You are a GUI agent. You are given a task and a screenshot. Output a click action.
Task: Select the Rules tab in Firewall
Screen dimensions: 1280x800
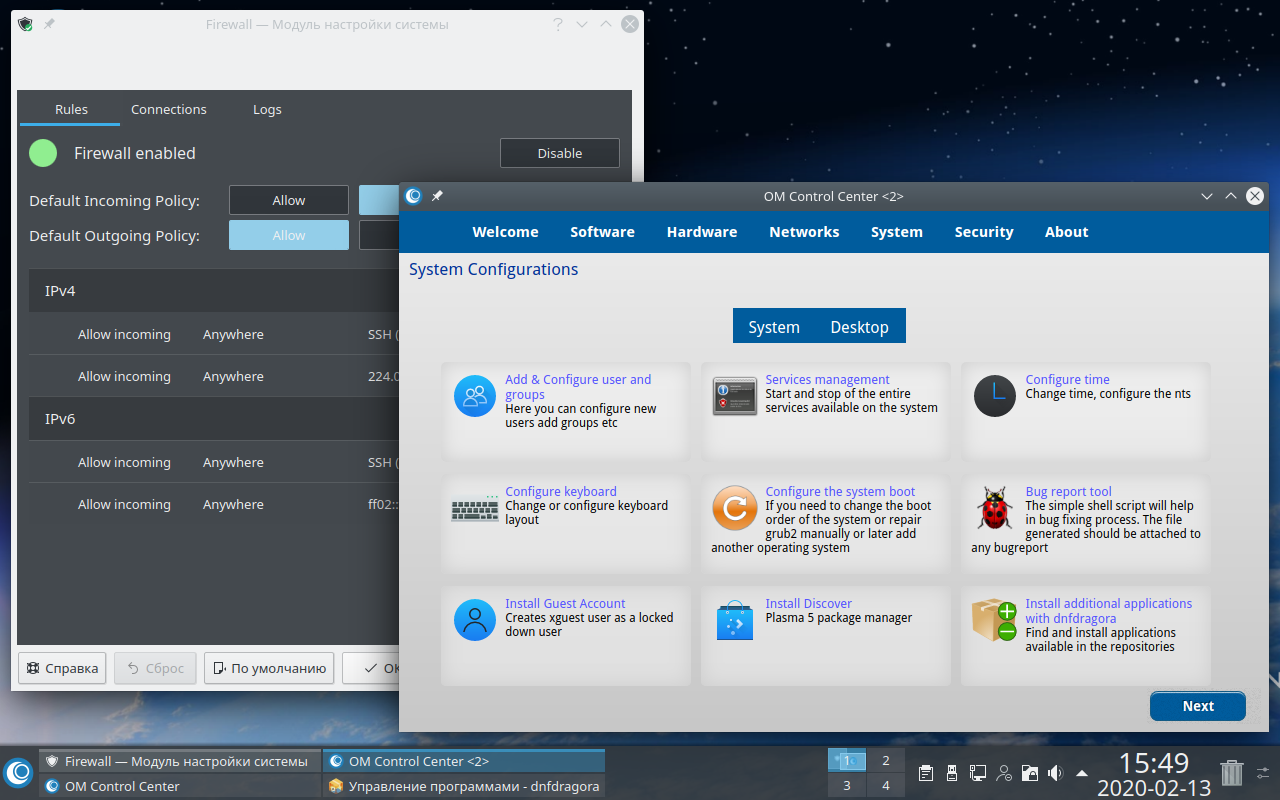[71, 109]
